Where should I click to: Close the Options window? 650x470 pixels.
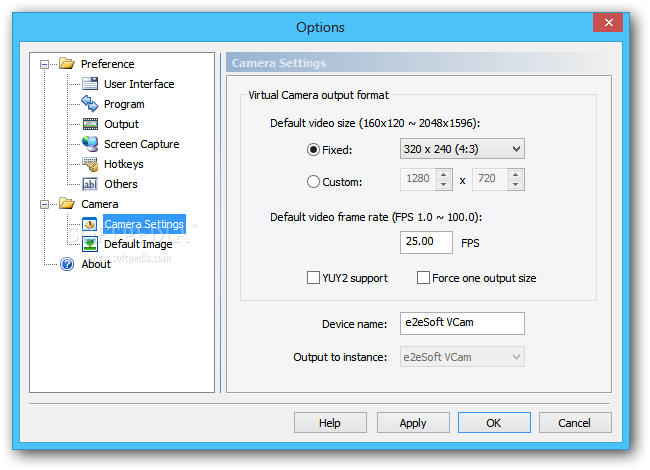point(608,22)
